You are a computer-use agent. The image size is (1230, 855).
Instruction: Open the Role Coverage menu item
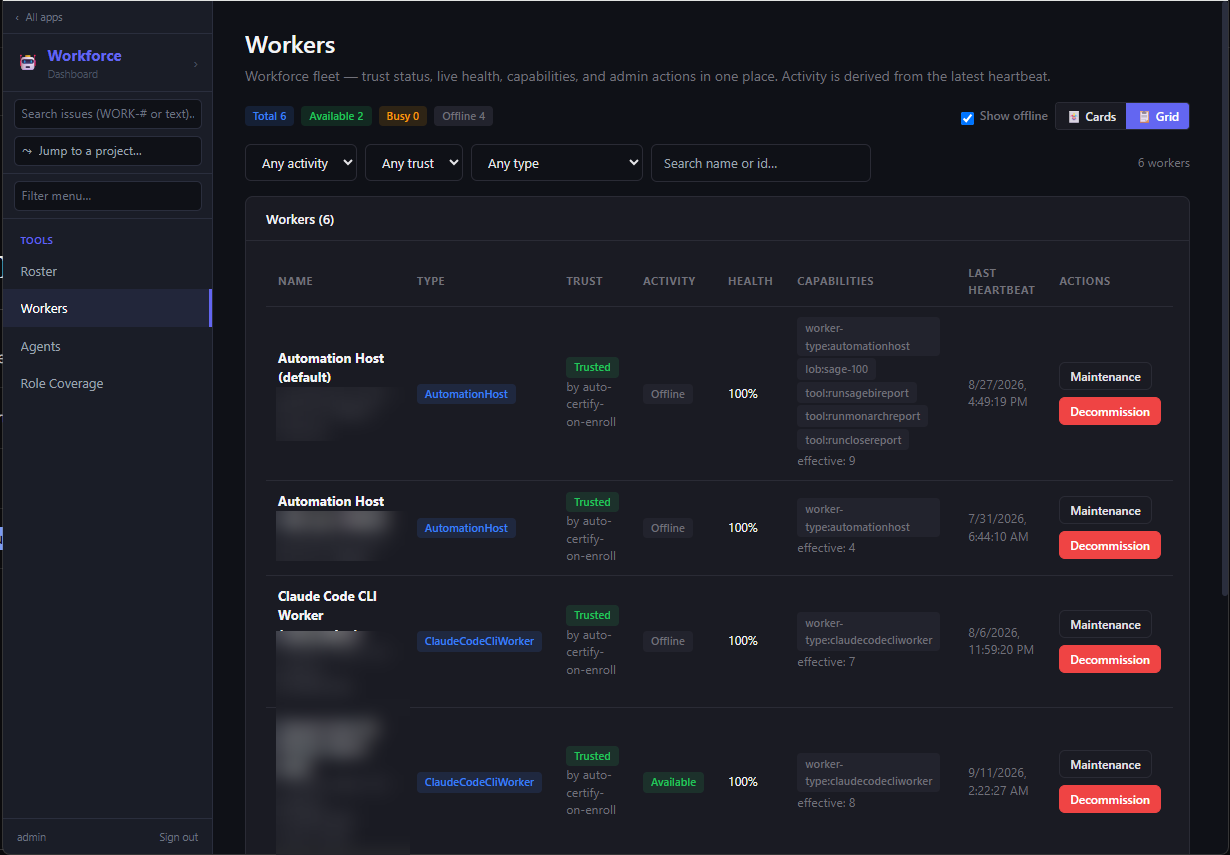[106, 384]
